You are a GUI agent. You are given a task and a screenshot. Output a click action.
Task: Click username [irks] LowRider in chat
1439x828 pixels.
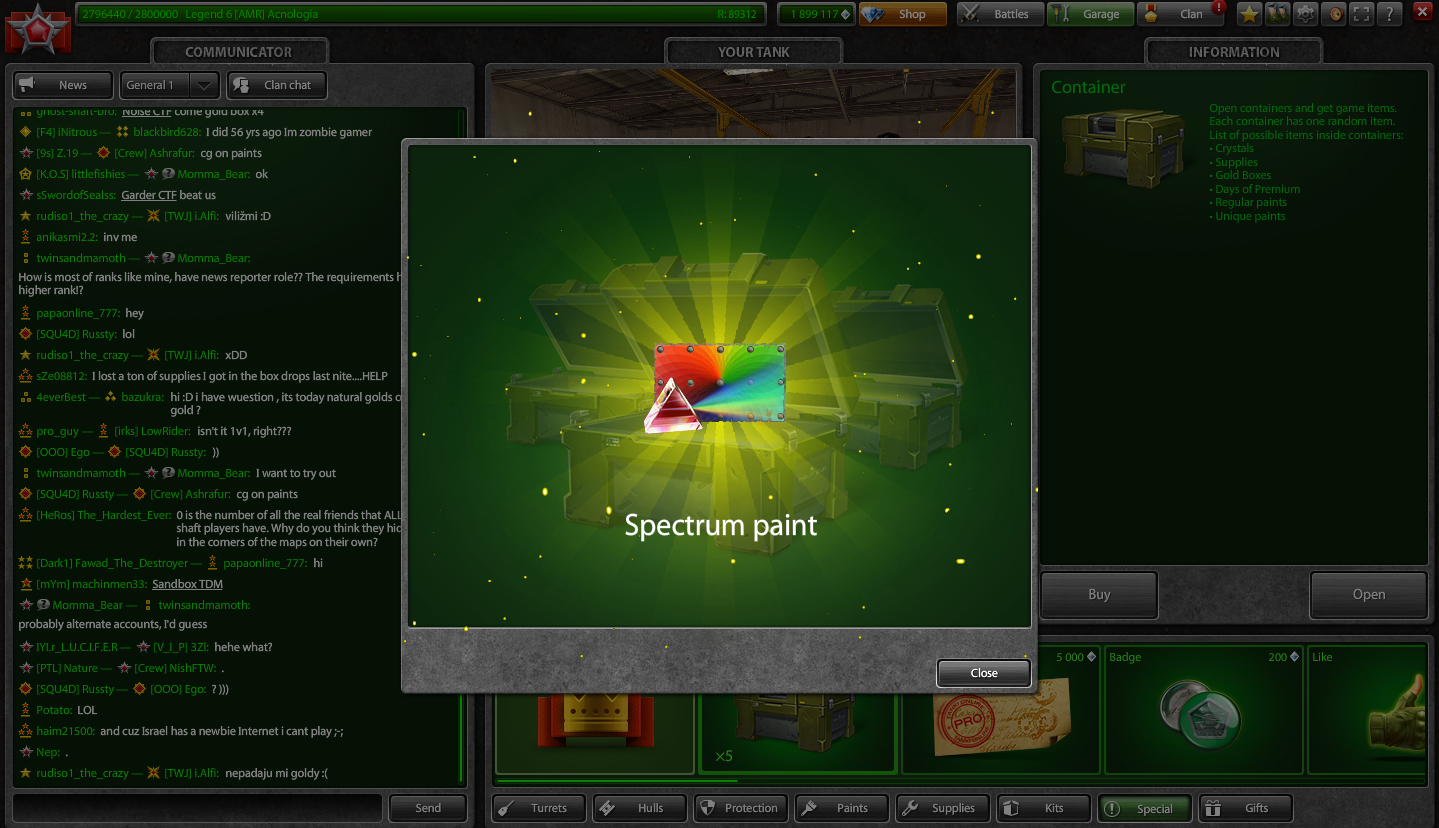point(152,431)
